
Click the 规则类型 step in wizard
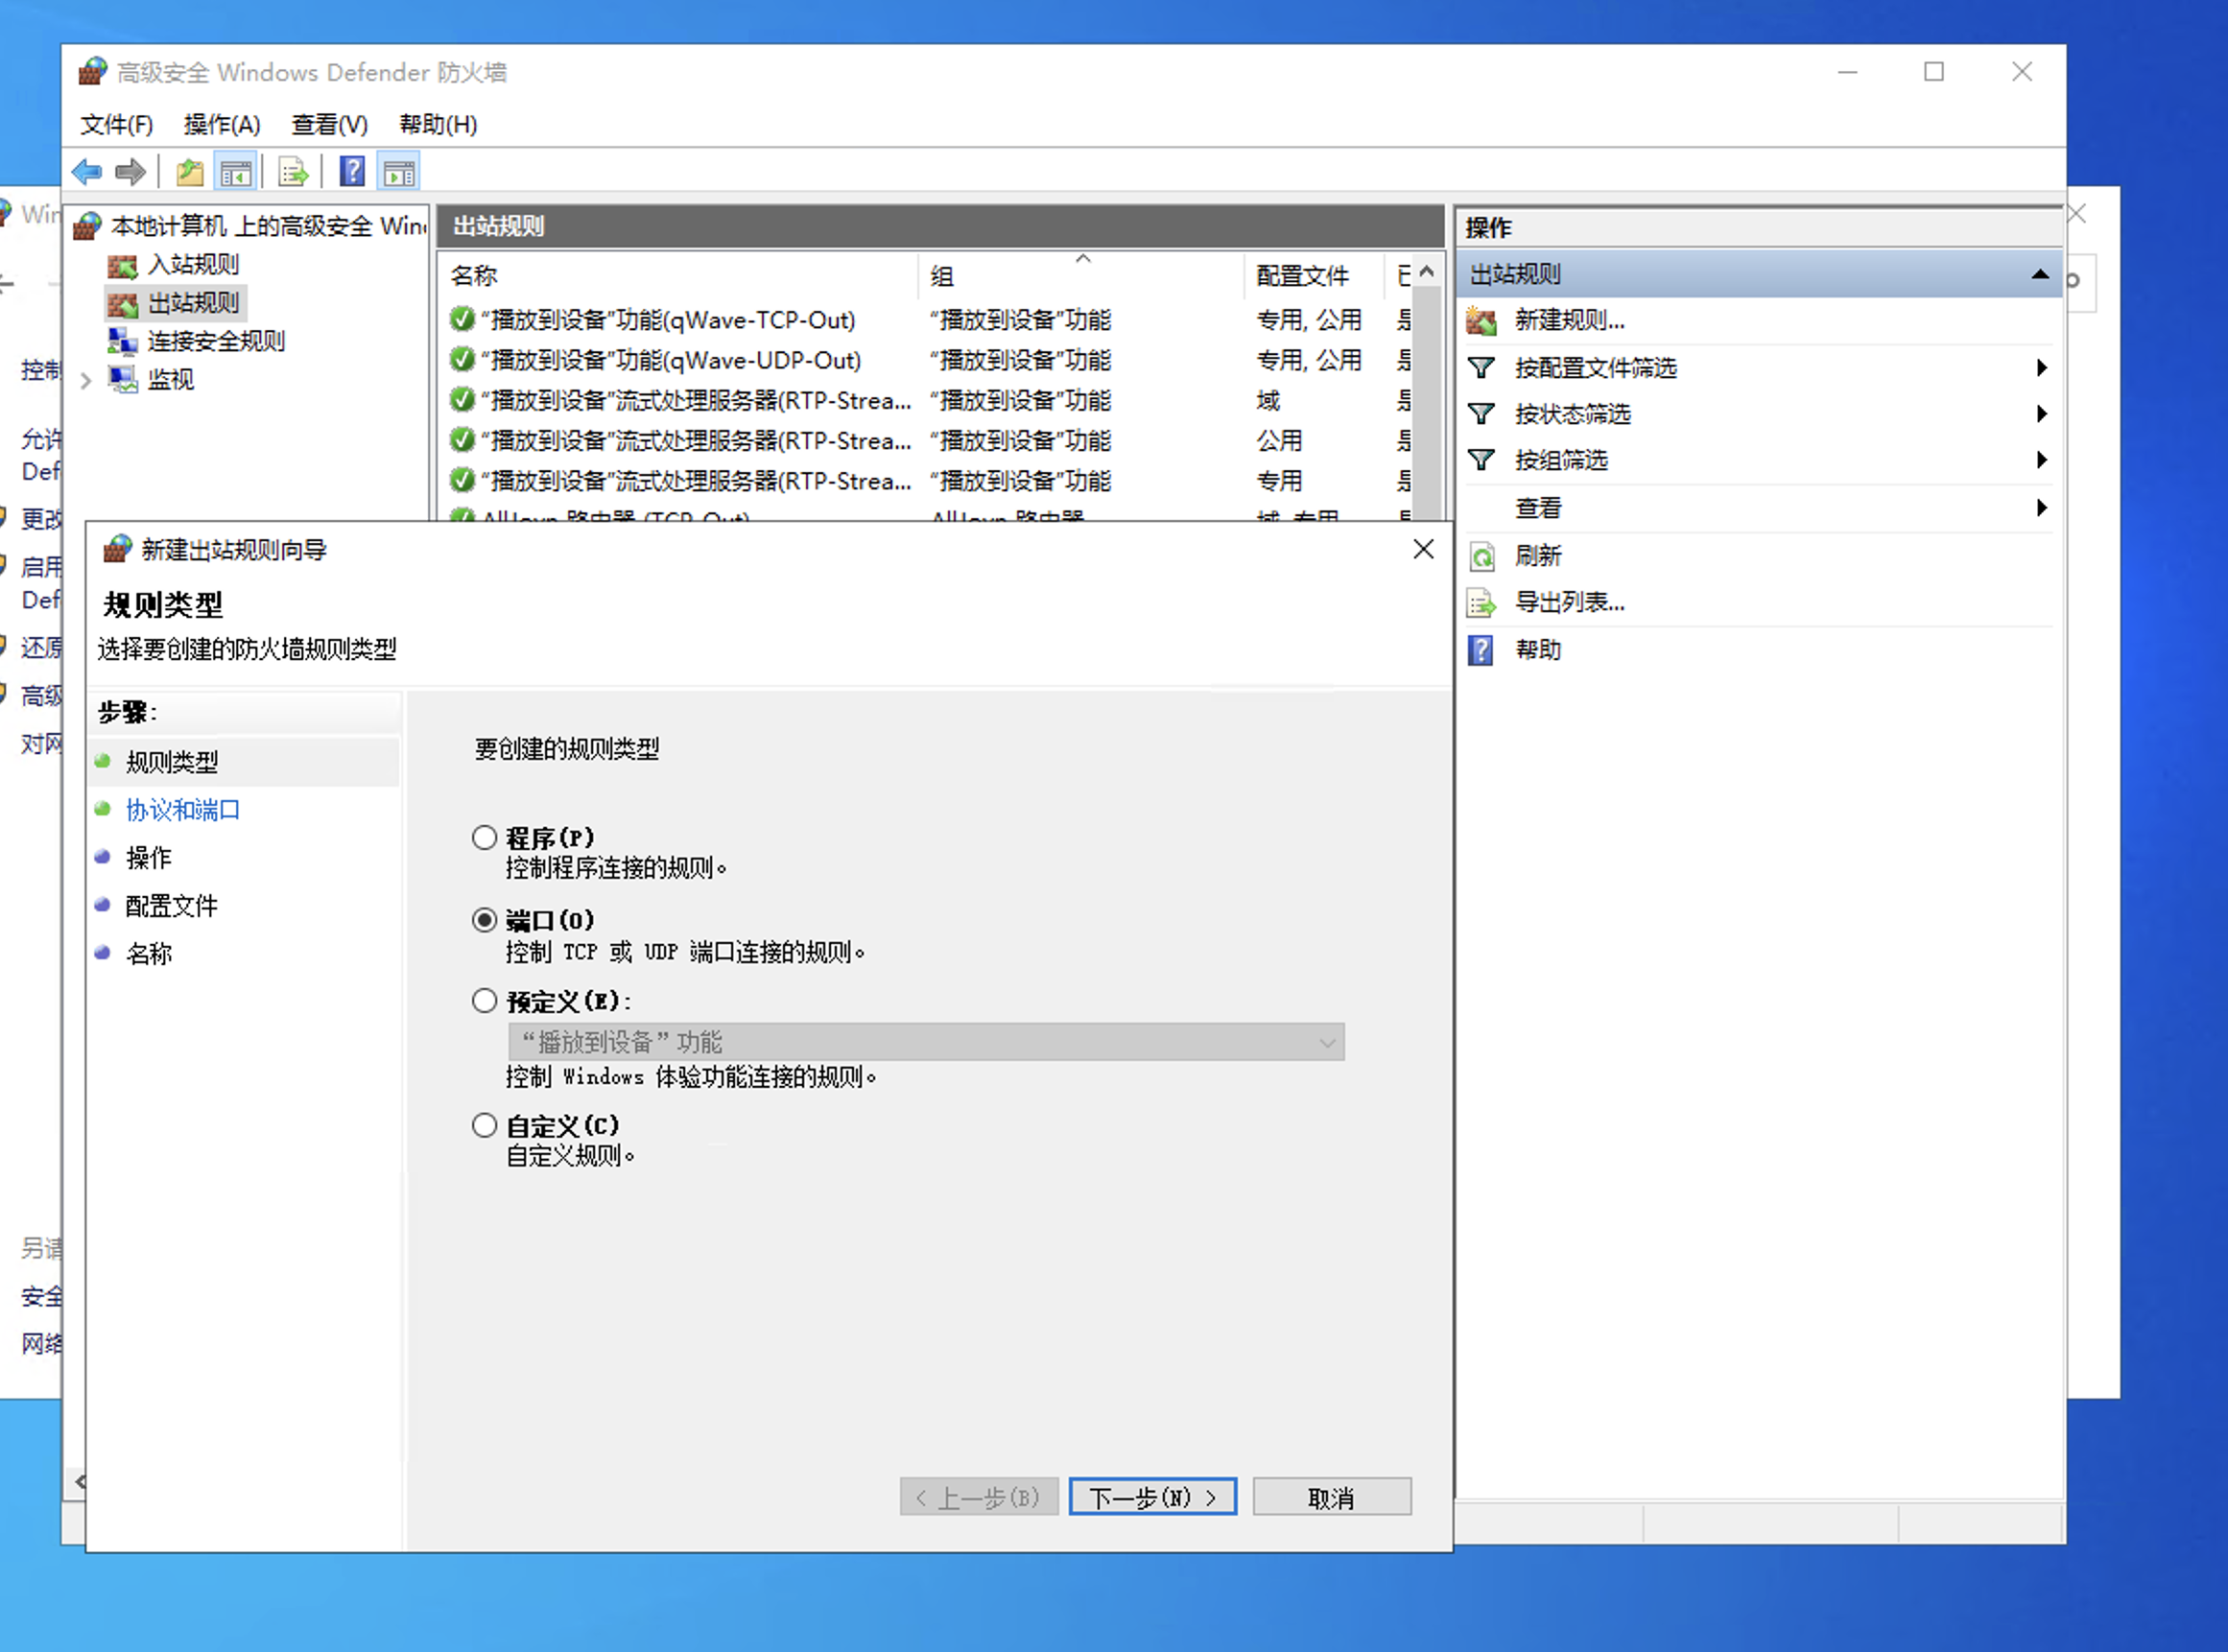(172, 762)
